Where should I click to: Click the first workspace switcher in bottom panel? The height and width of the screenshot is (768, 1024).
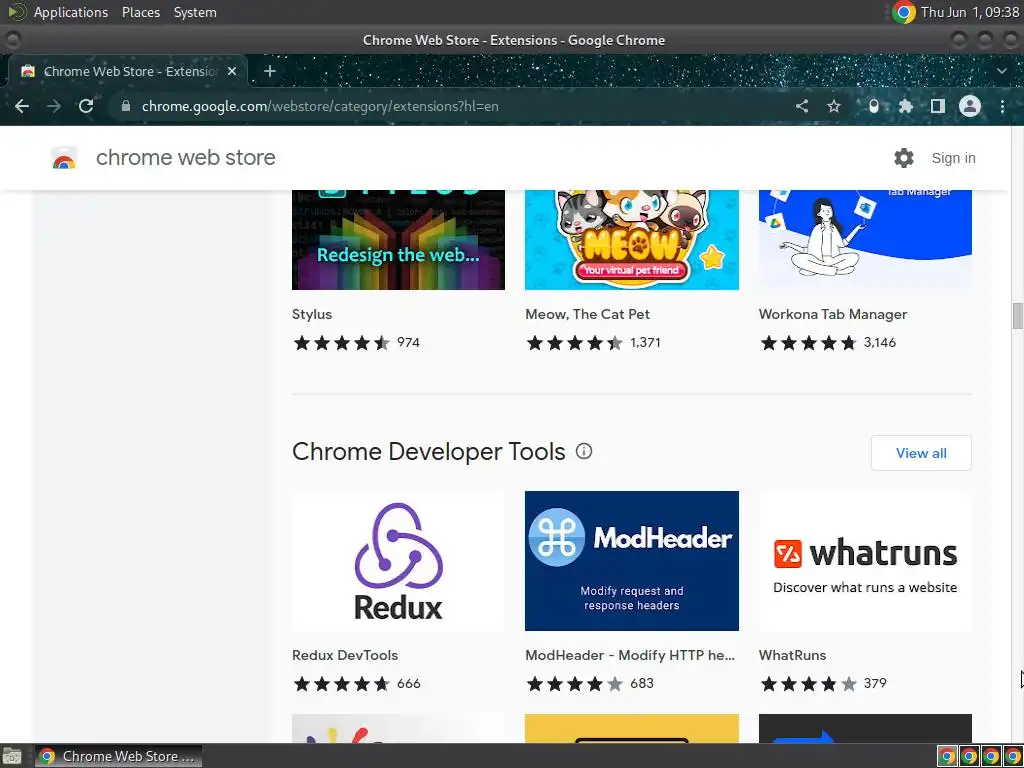pyautogui.click(x=946, y=756)
